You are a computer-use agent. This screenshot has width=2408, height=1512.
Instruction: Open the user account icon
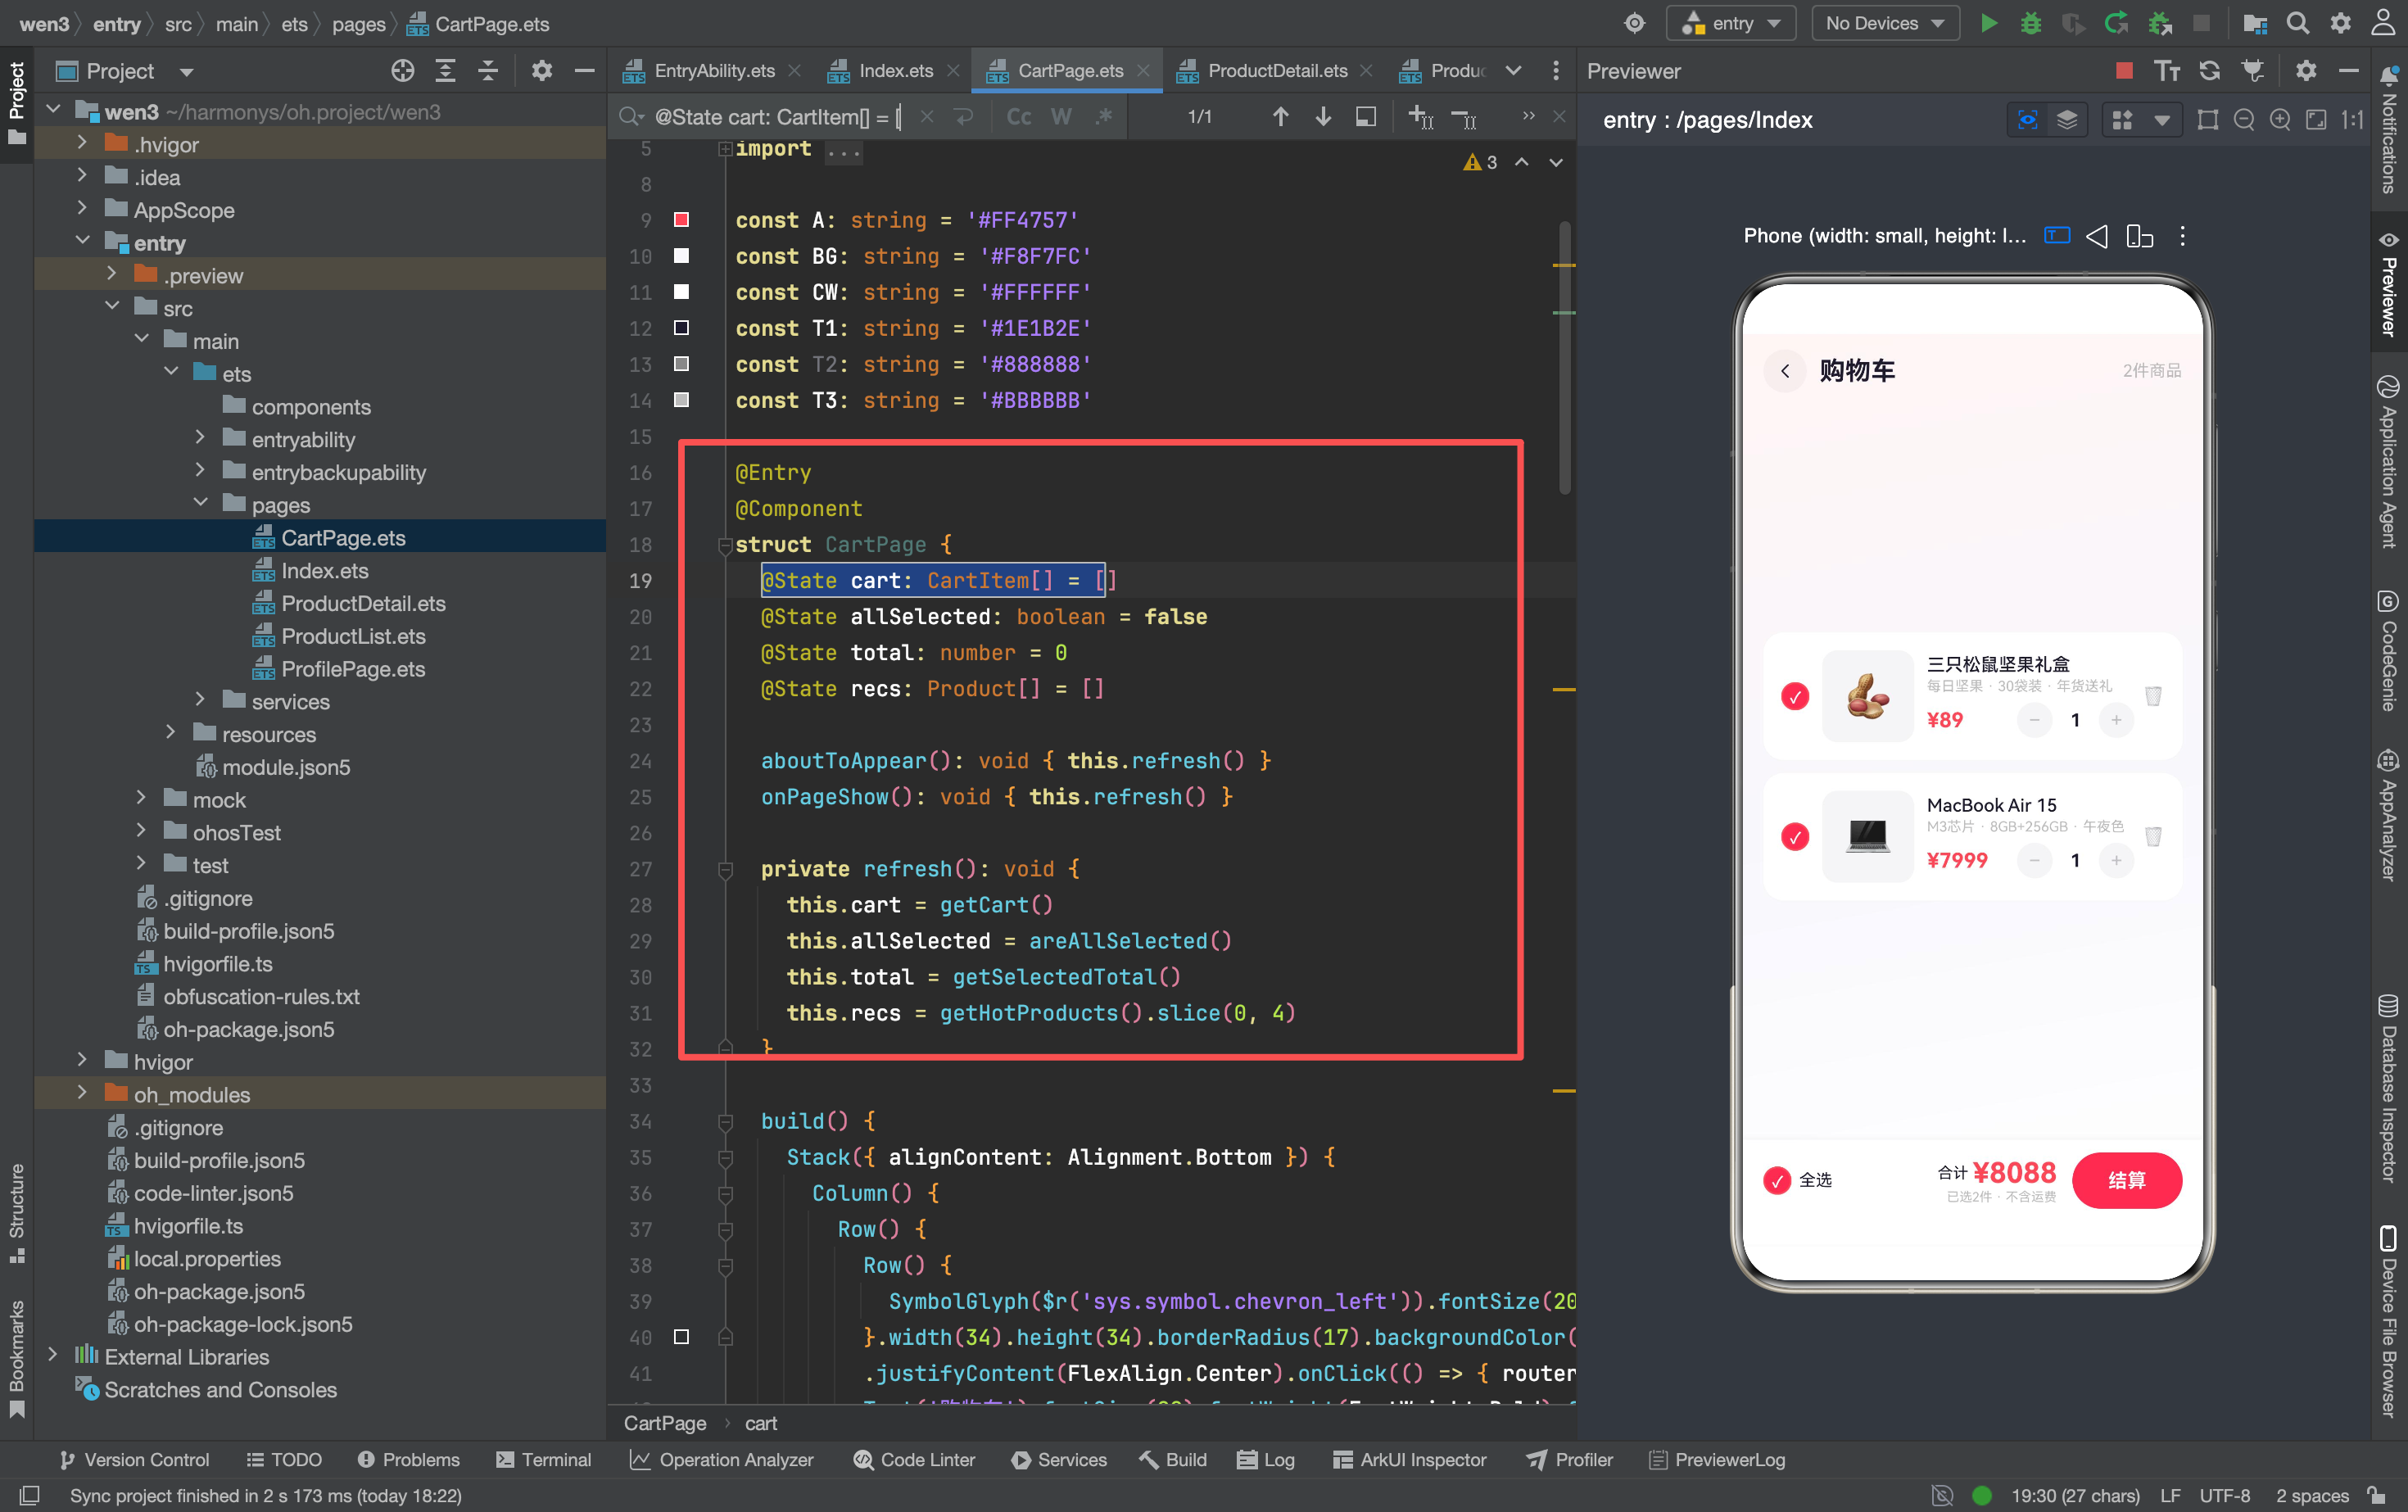tap(2383, 23)
